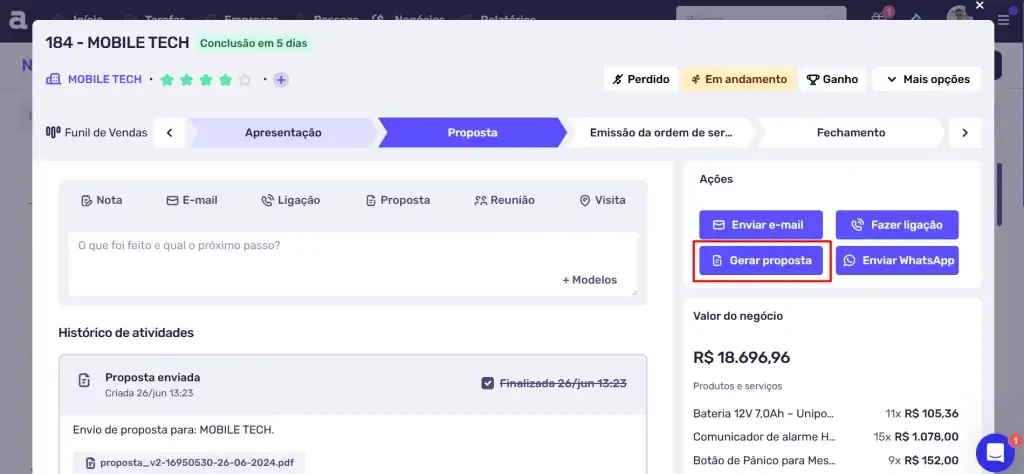Viewport: 1024px width, 474px height.
Task: Set rating to second star
Action: (187, 80)
